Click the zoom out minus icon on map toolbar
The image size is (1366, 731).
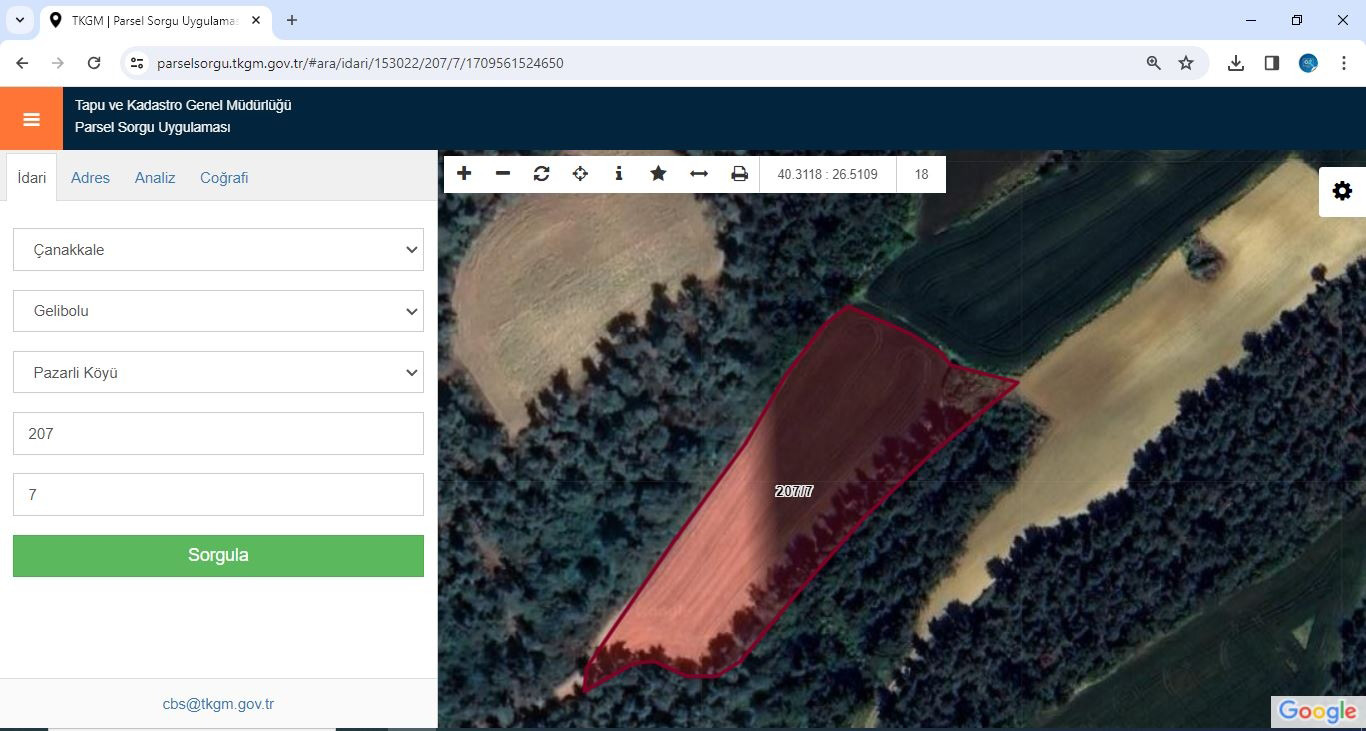[x=503, y=174]
